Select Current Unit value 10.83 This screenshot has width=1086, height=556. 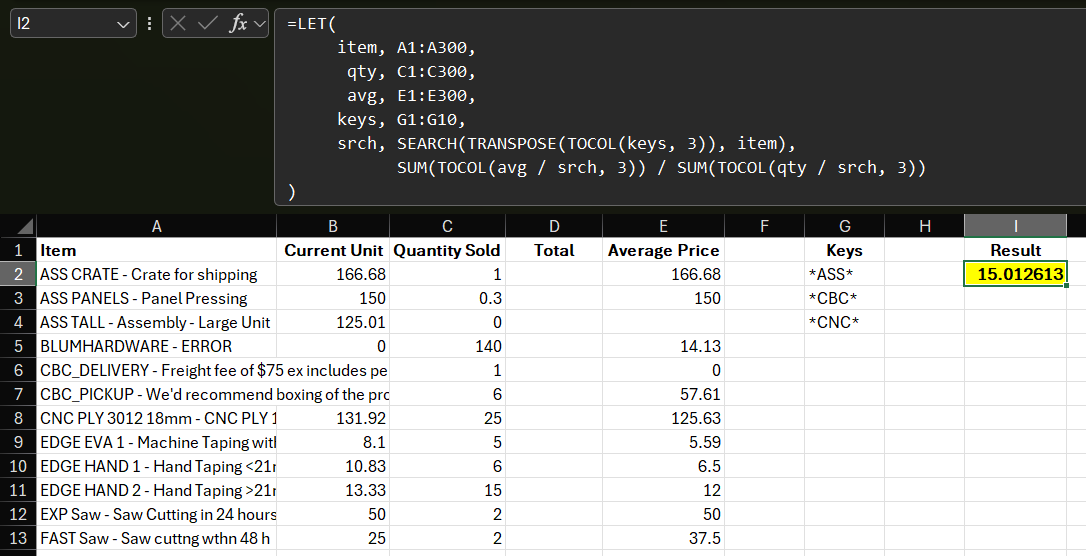pyautogui.click(x=333, y=466)
